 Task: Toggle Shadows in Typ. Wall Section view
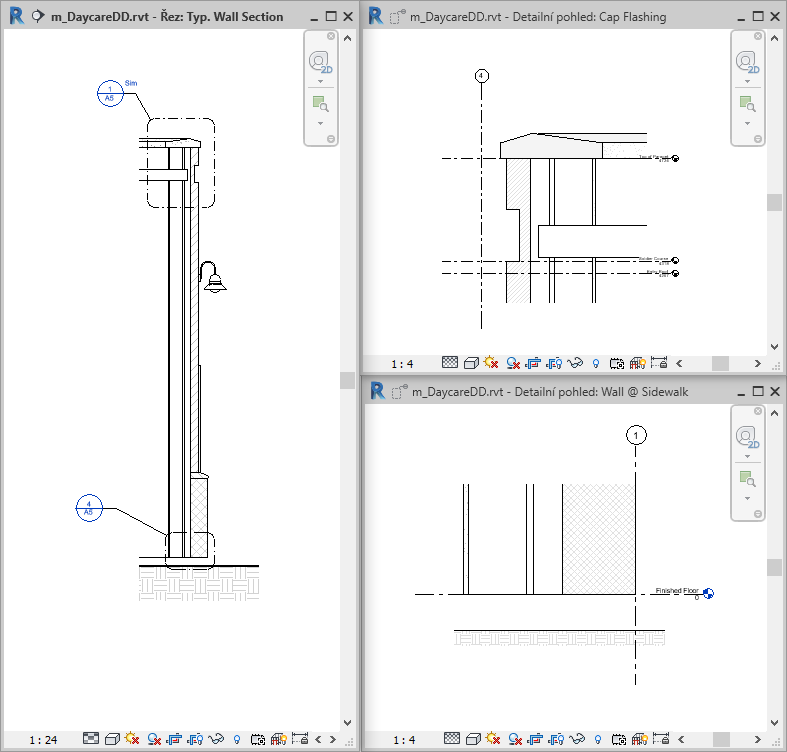tap(154, 739)
